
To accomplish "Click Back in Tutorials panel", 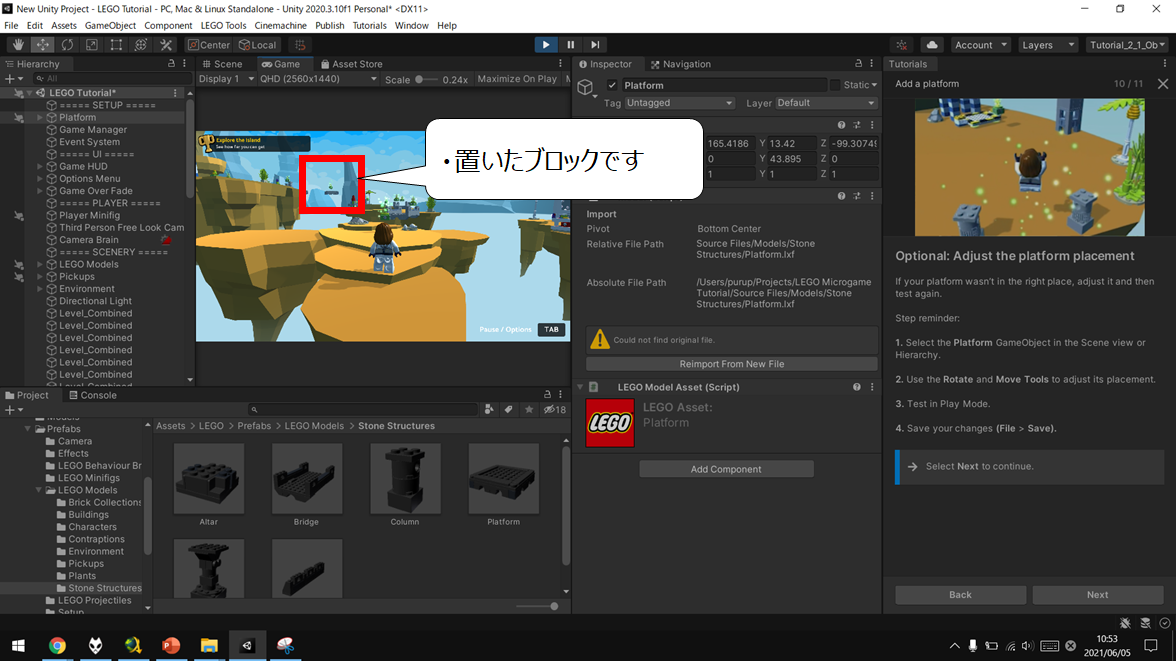I will 960,594.
